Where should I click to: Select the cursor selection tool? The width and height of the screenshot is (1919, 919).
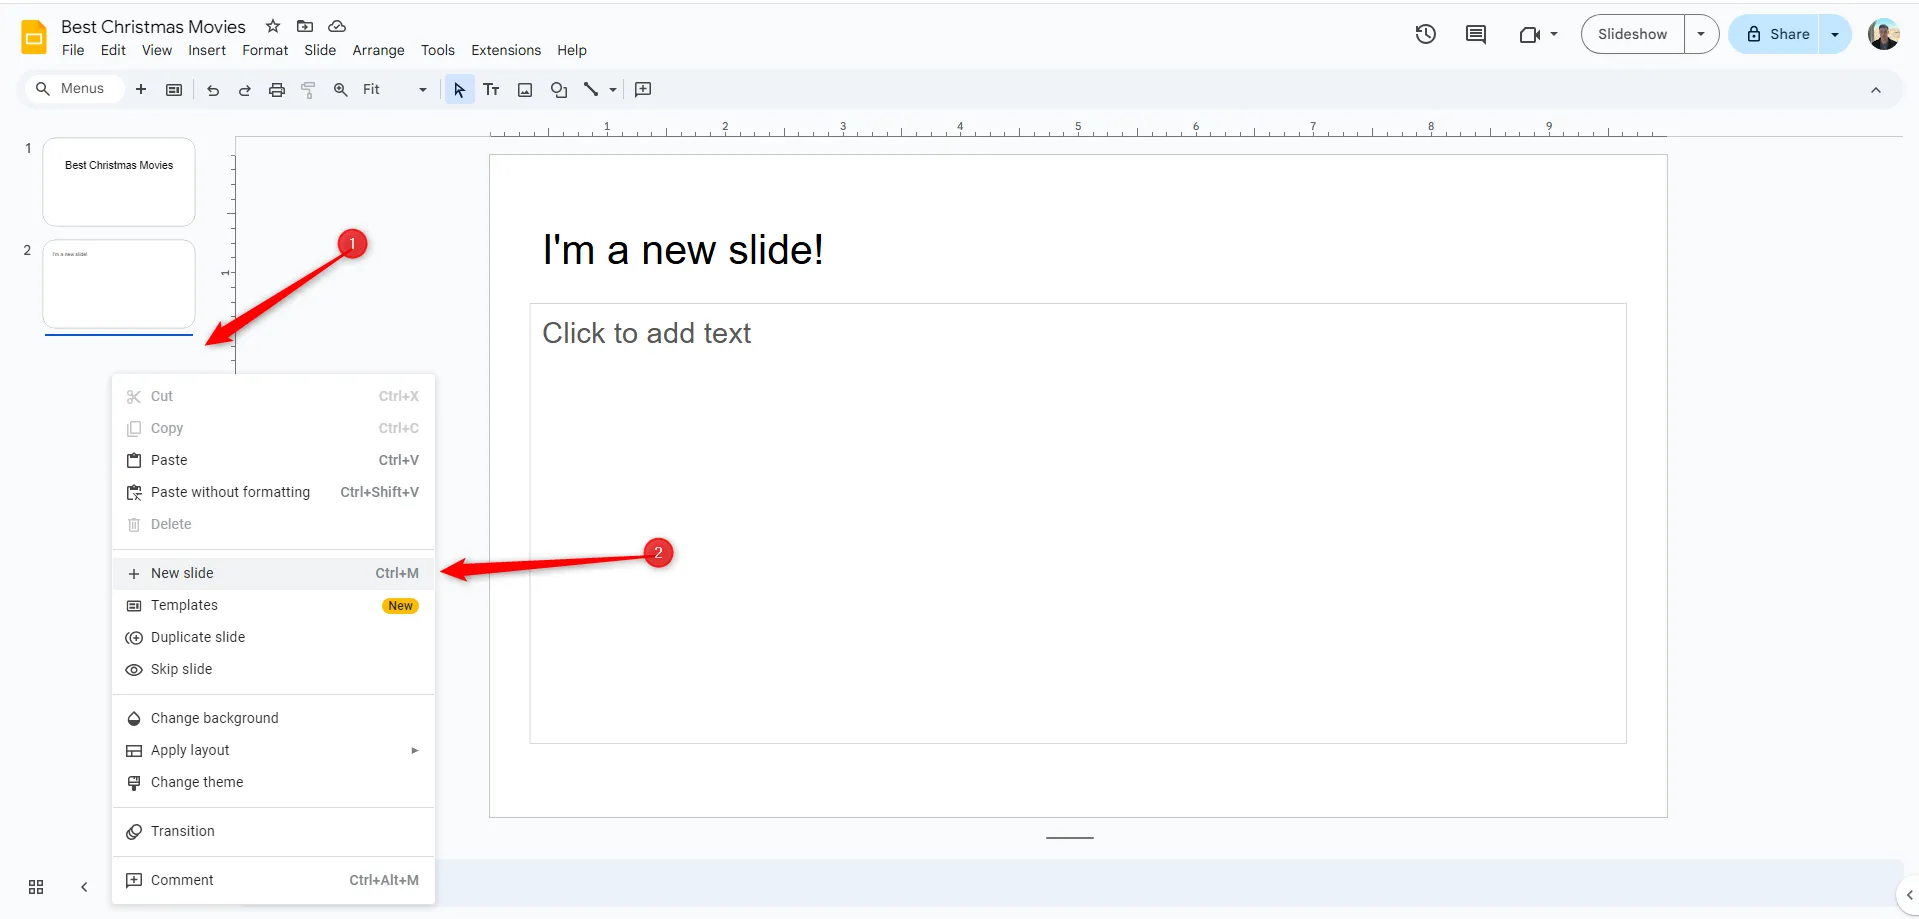[459, 90]
